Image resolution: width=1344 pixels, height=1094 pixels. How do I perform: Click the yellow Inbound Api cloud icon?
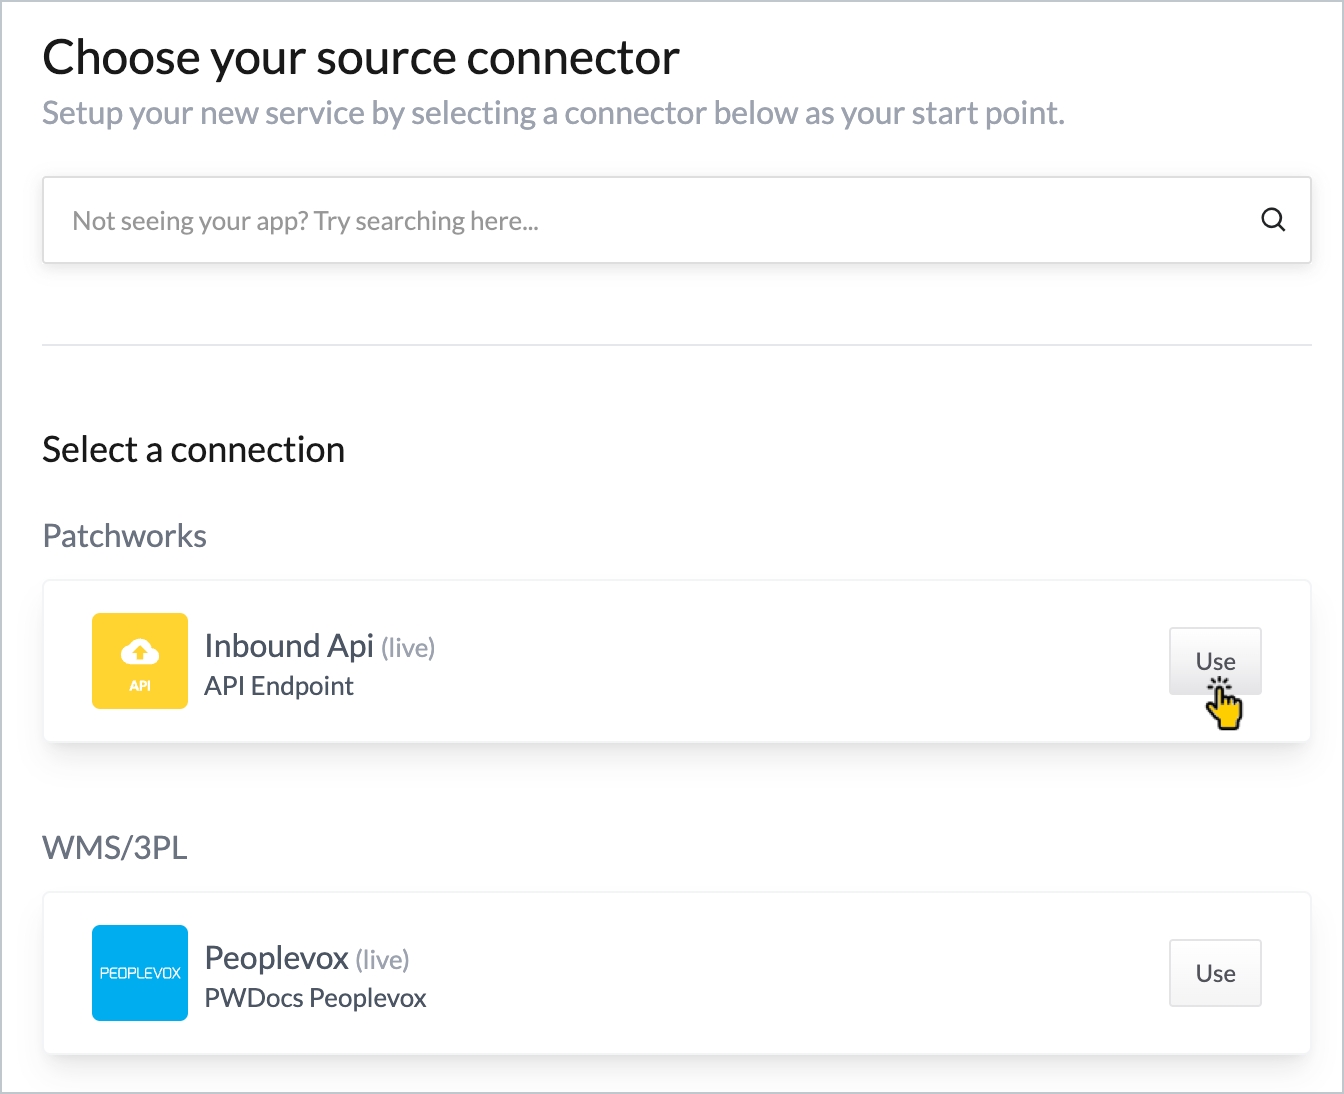(x=140, y=661)
